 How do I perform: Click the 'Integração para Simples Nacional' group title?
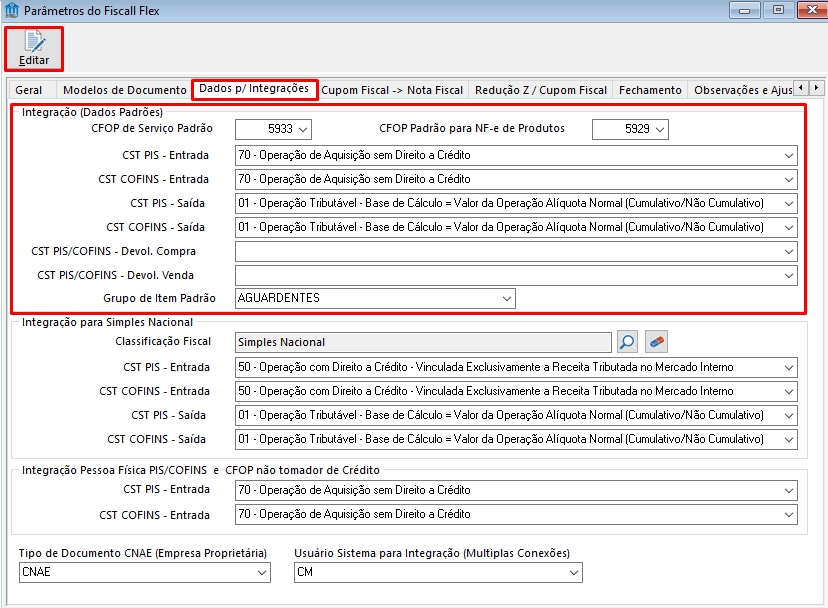click(107, 322)
